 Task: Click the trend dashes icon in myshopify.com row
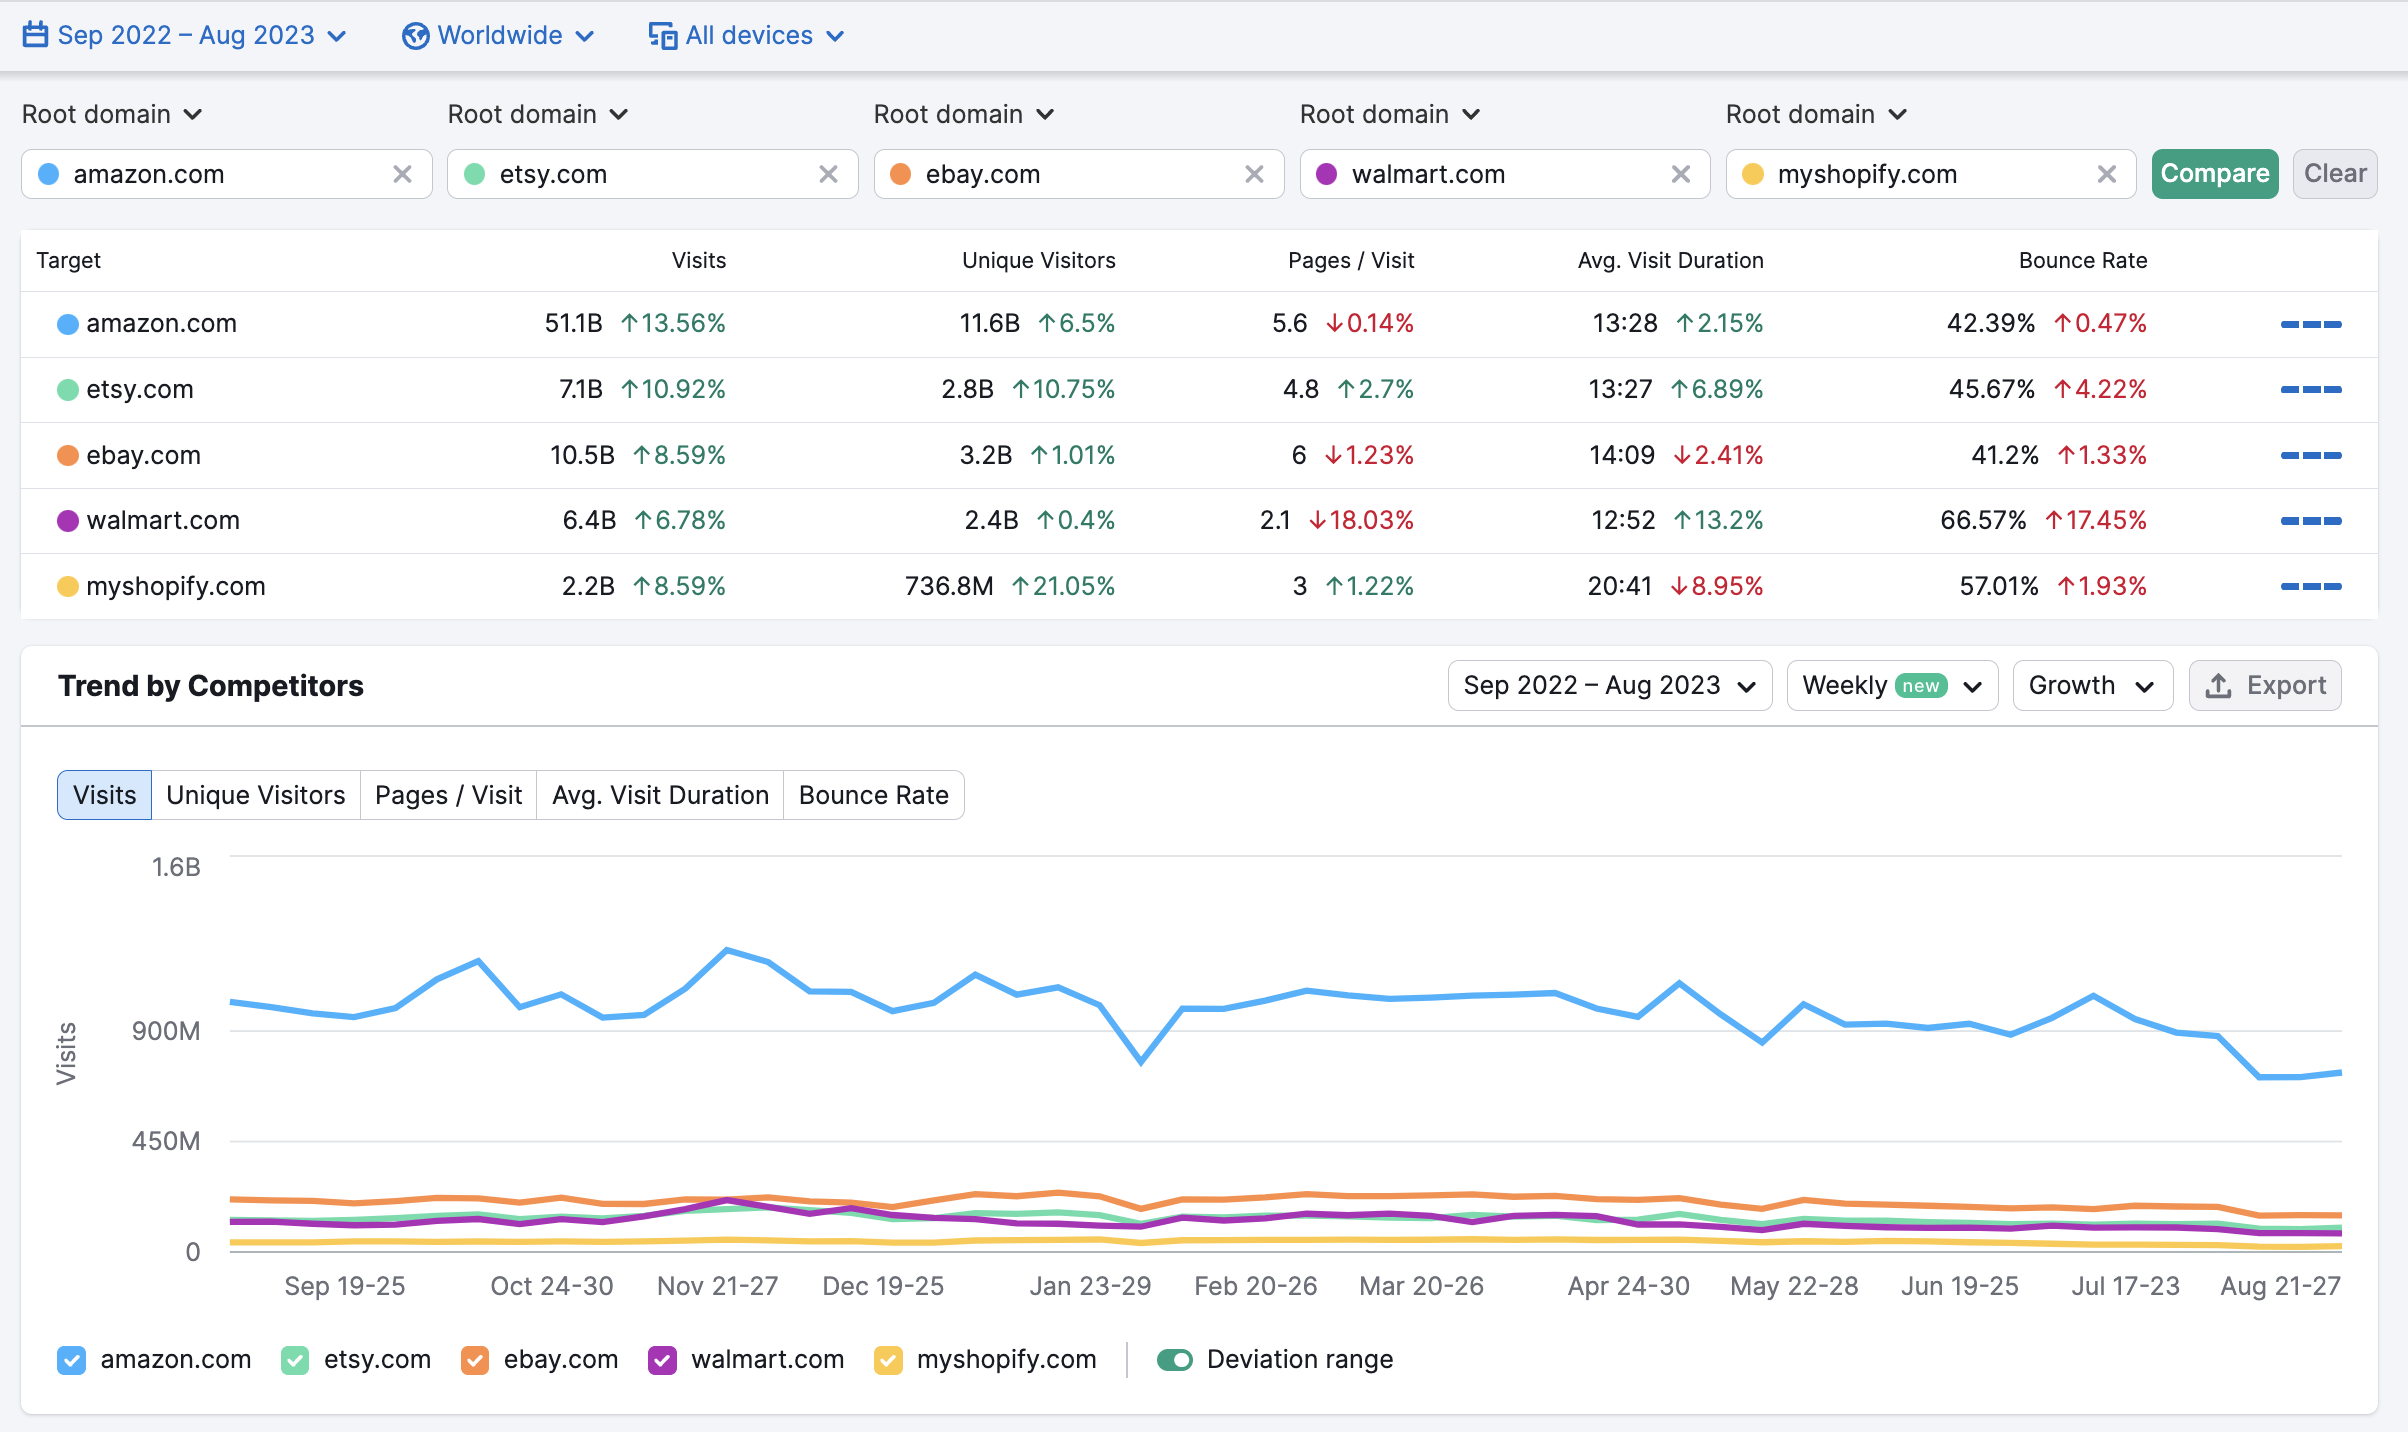click(2311, 586)
